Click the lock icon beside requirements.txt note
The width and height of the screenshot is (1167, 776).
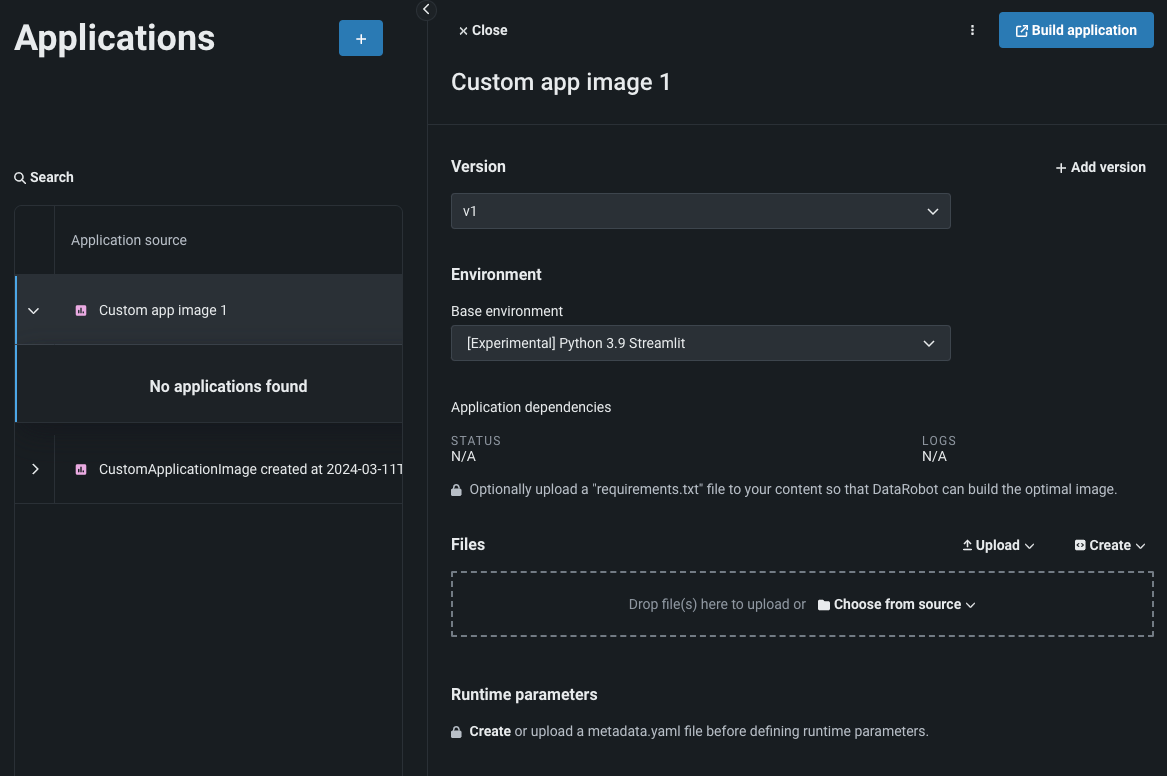(456, 491)
